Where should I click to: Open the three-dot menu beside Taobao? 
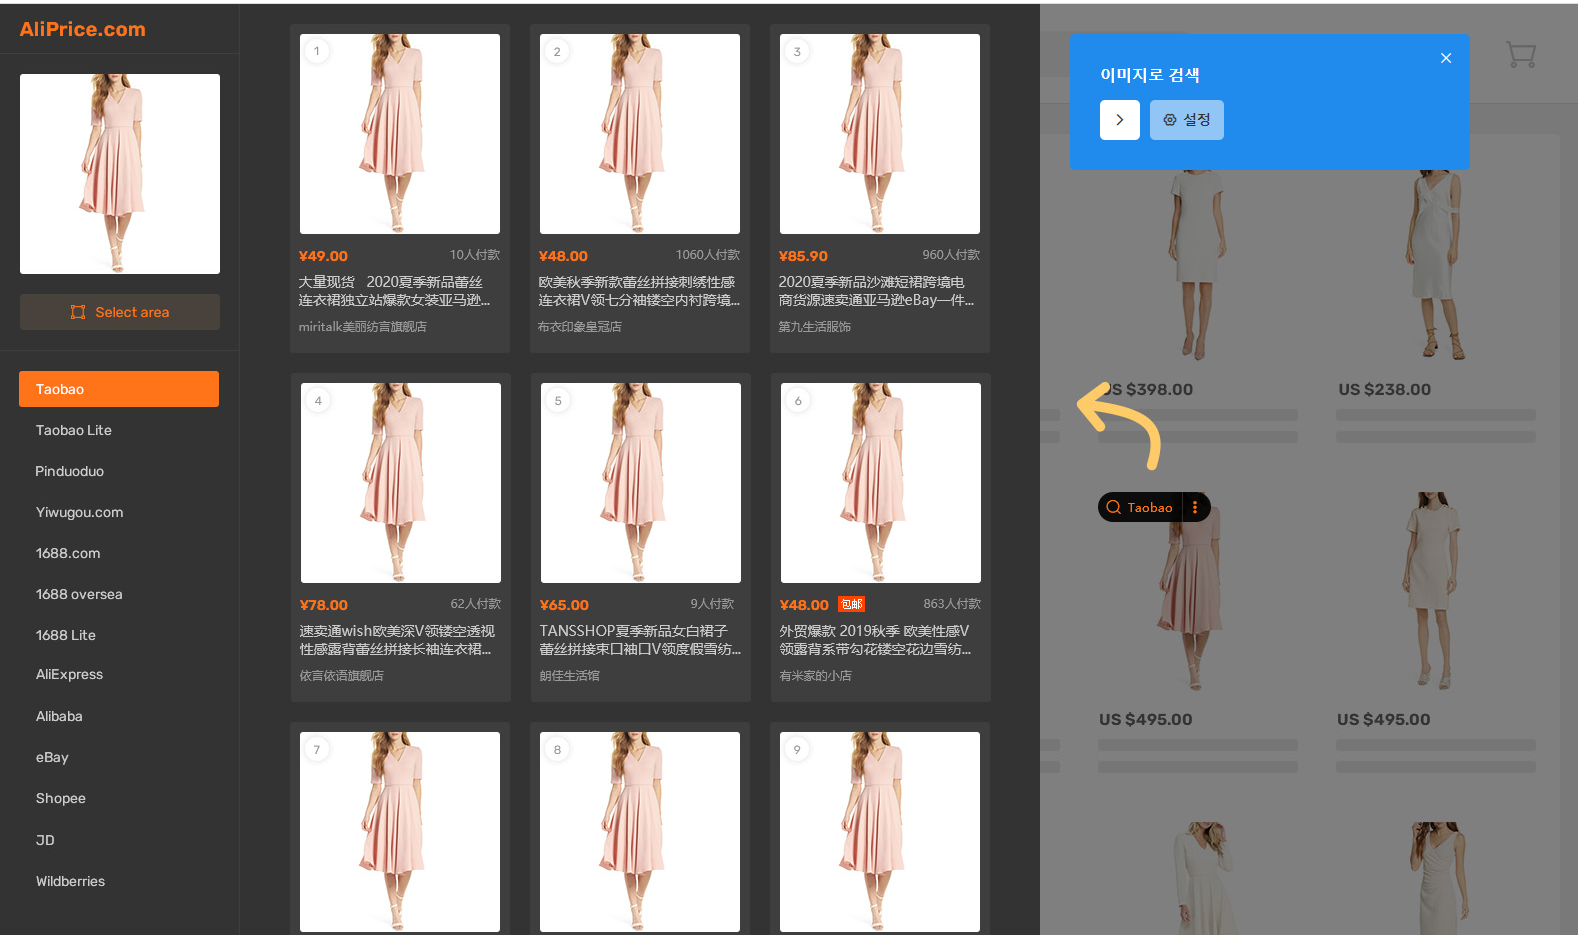pos(1195,507)
